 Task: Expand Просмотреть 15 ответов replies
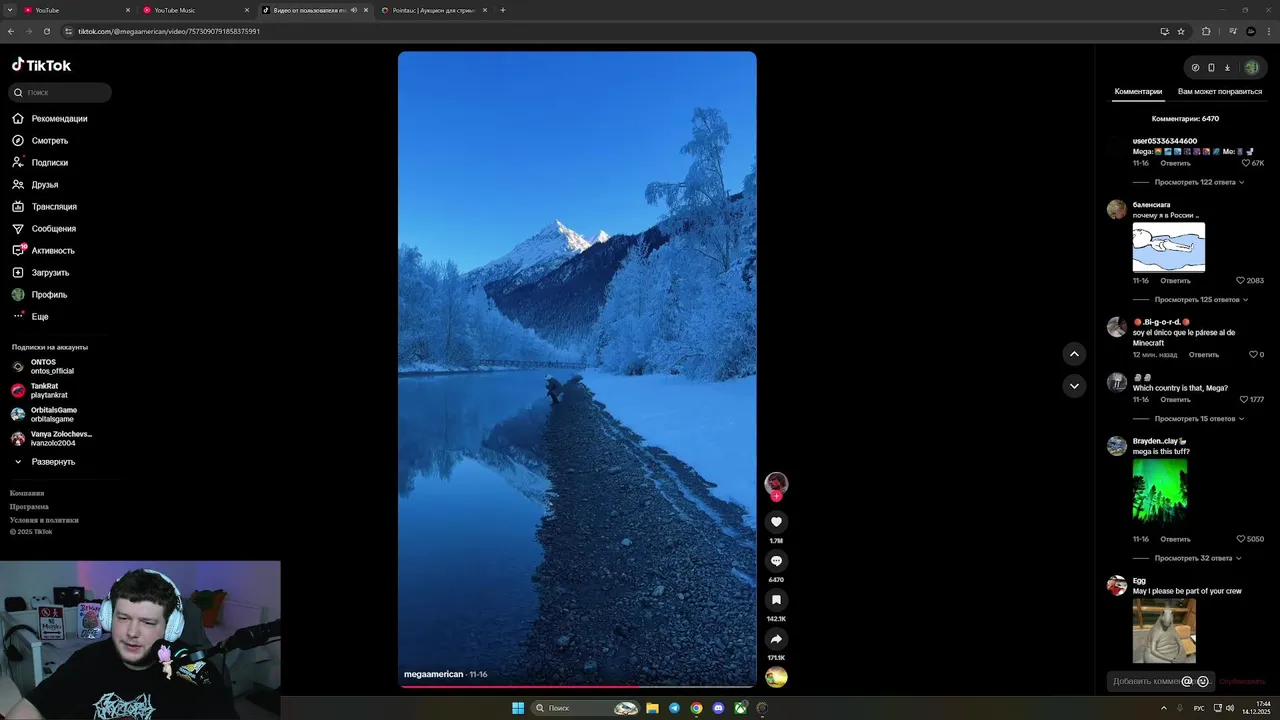(1199, 418)
